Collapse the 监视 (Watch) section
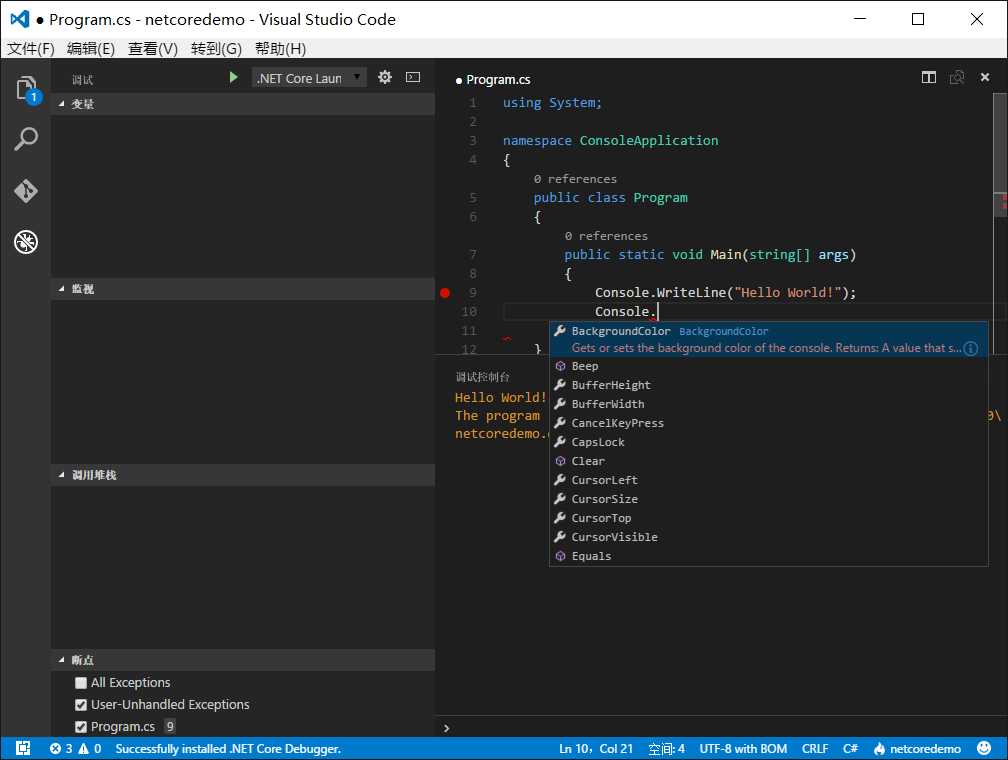The image size is (1008, 760). pyautogui.click(x=243, y=289)
